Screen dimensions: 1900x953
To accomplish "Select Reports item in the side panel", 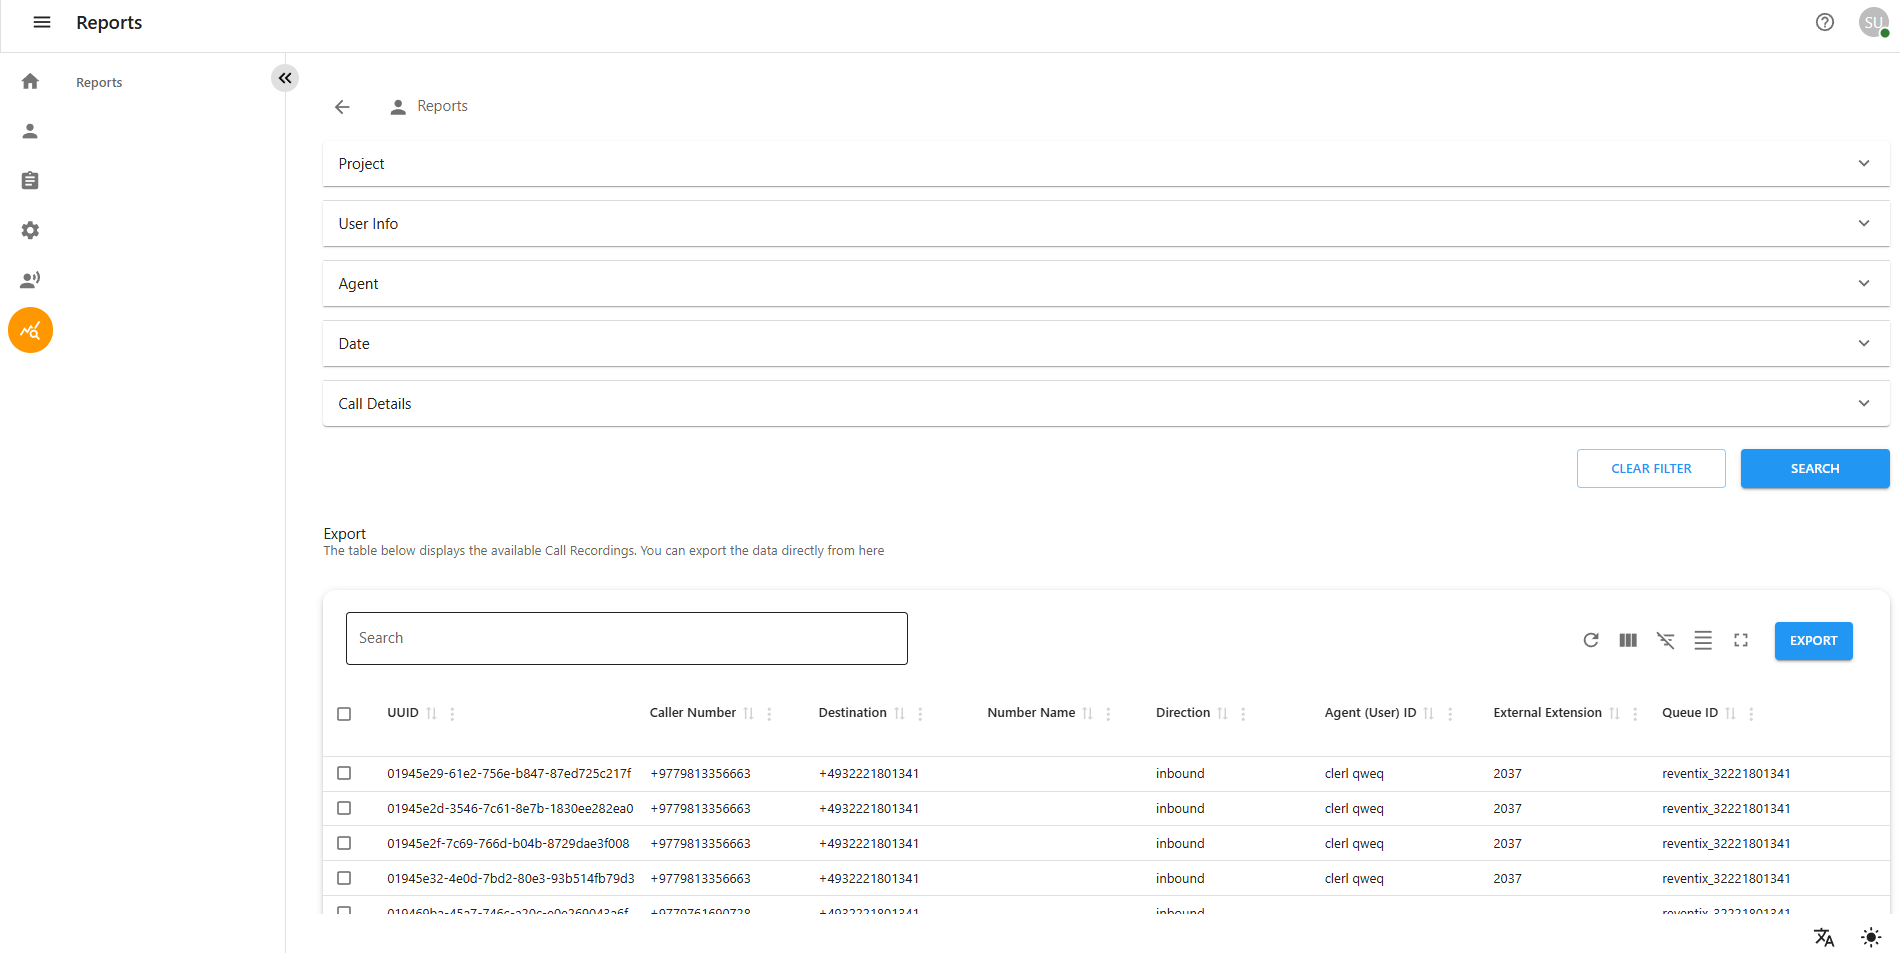I will tap(99, 83).
